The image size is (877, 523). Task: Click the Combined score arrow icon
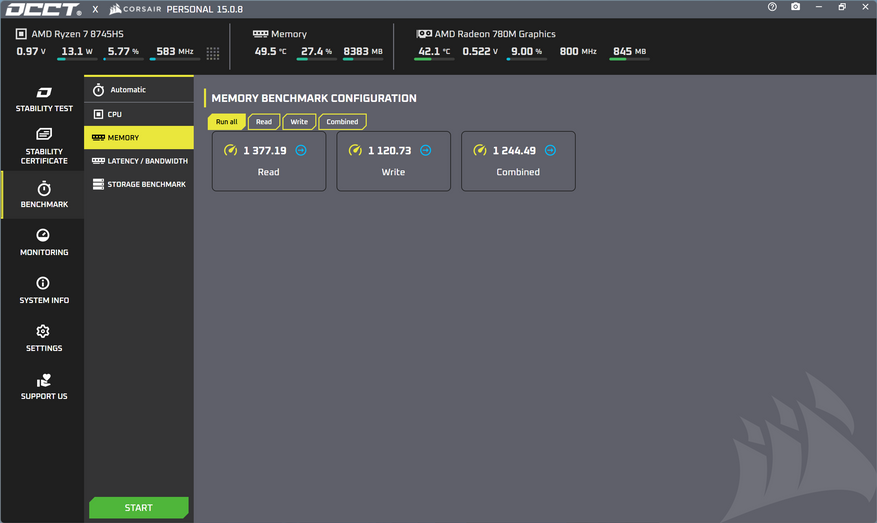tap(550, 150)
